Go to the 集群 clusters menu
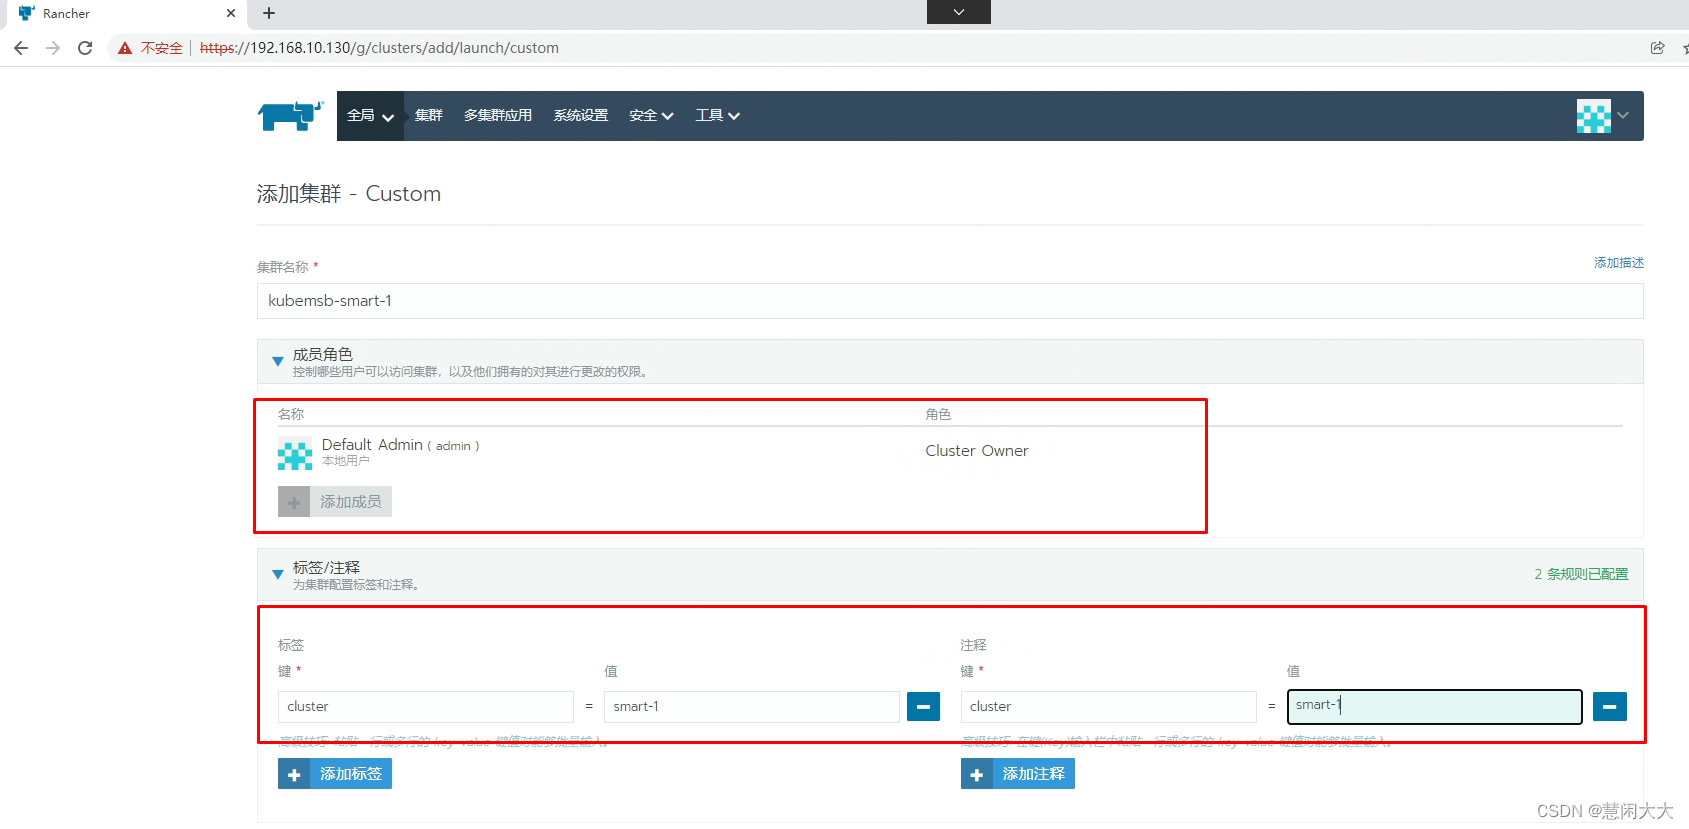 (x=429, y=116)
